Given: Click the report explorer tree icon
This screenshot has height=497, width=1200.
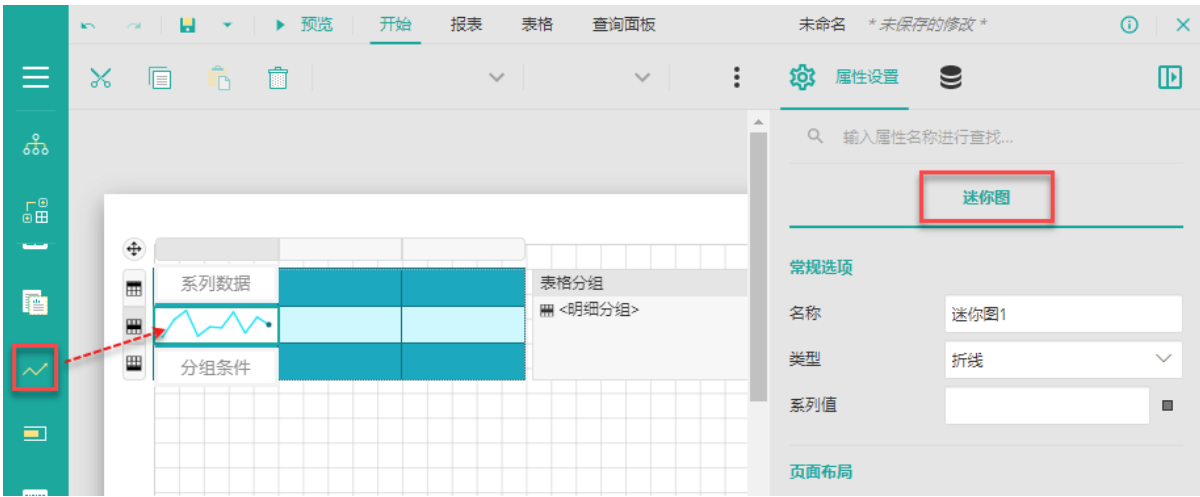Looking at the screenshot, I should pos(35,146).
